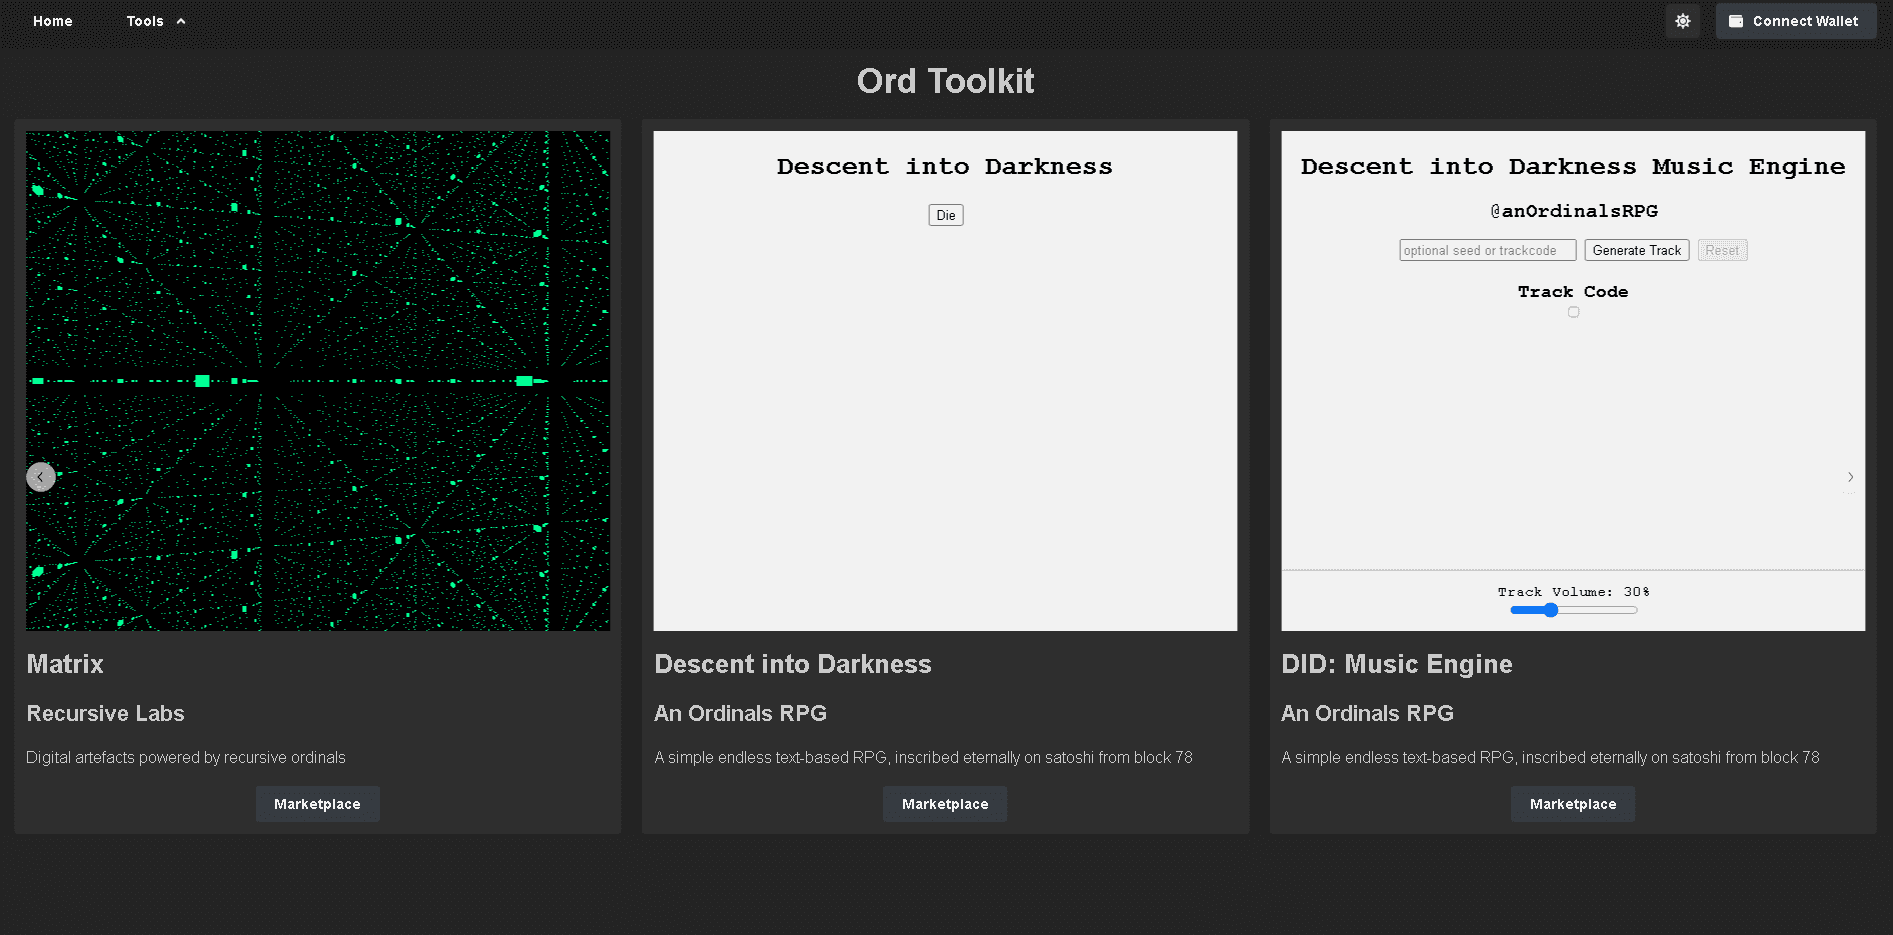Click the previous carousel arrow

[x=40, y=477]
